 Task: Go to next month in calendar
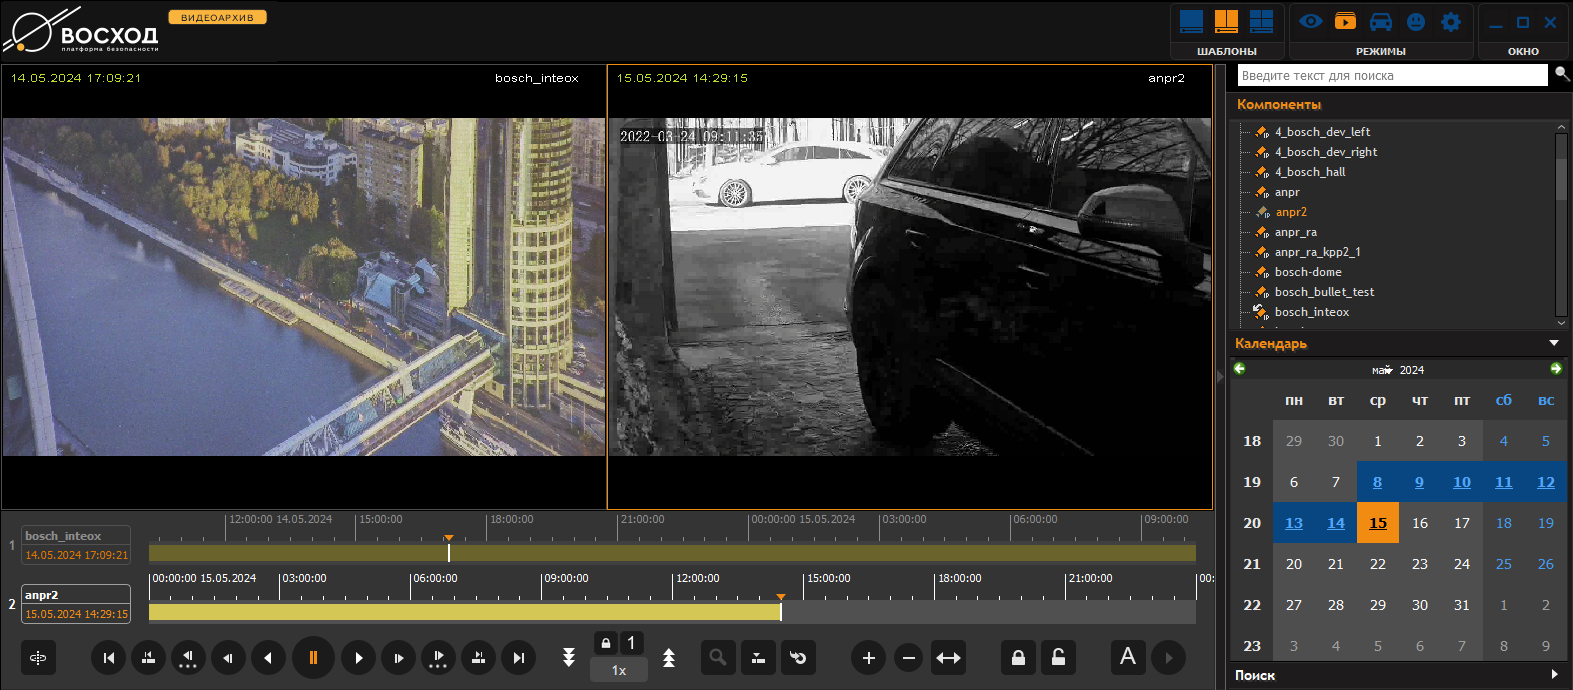click(x=1555, y=369)
